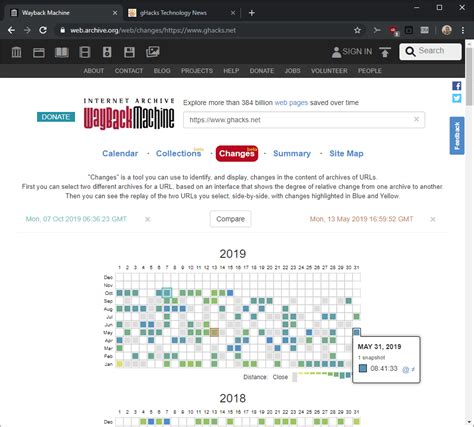
Task: Close the gHacks Technology News tab
Action: click(x=233, y=13)
